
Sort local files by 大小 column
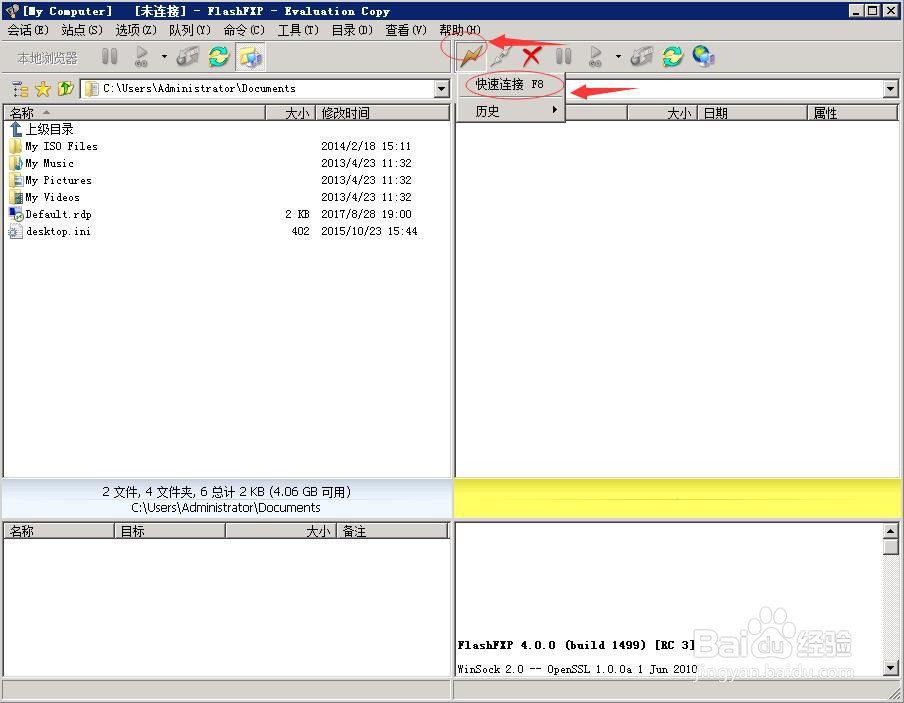(x=291, y=113)
